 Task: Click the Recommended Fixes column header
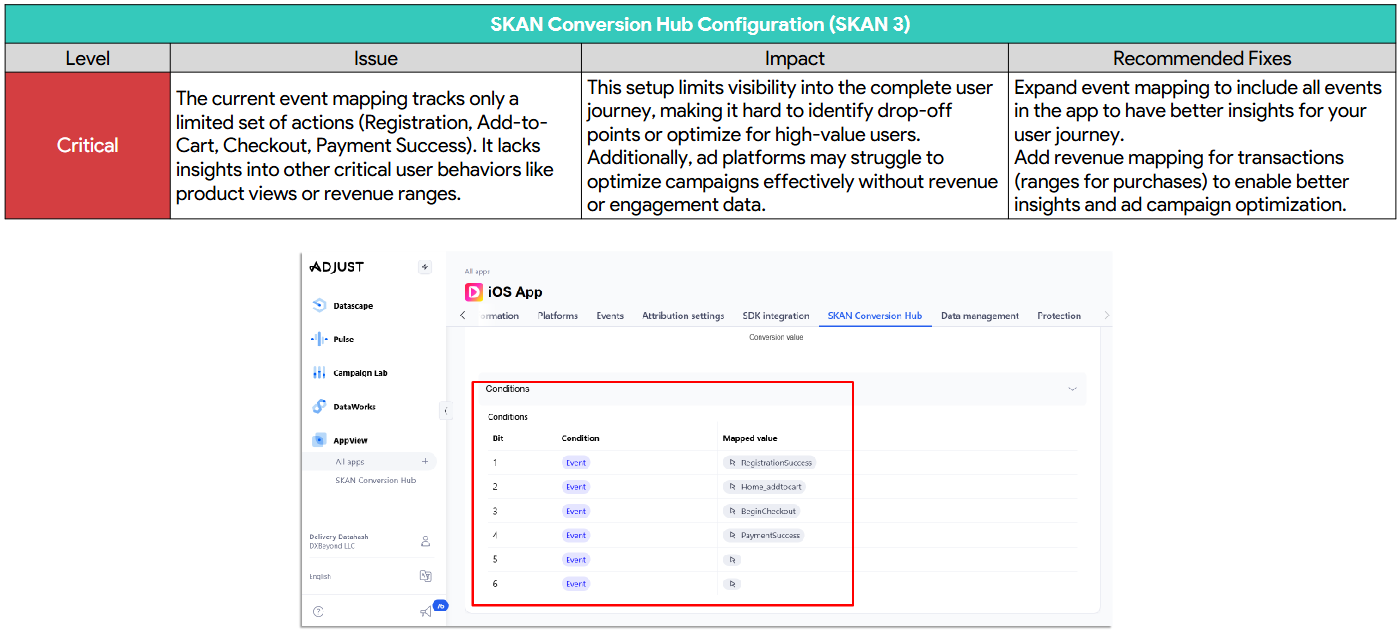1202,58
